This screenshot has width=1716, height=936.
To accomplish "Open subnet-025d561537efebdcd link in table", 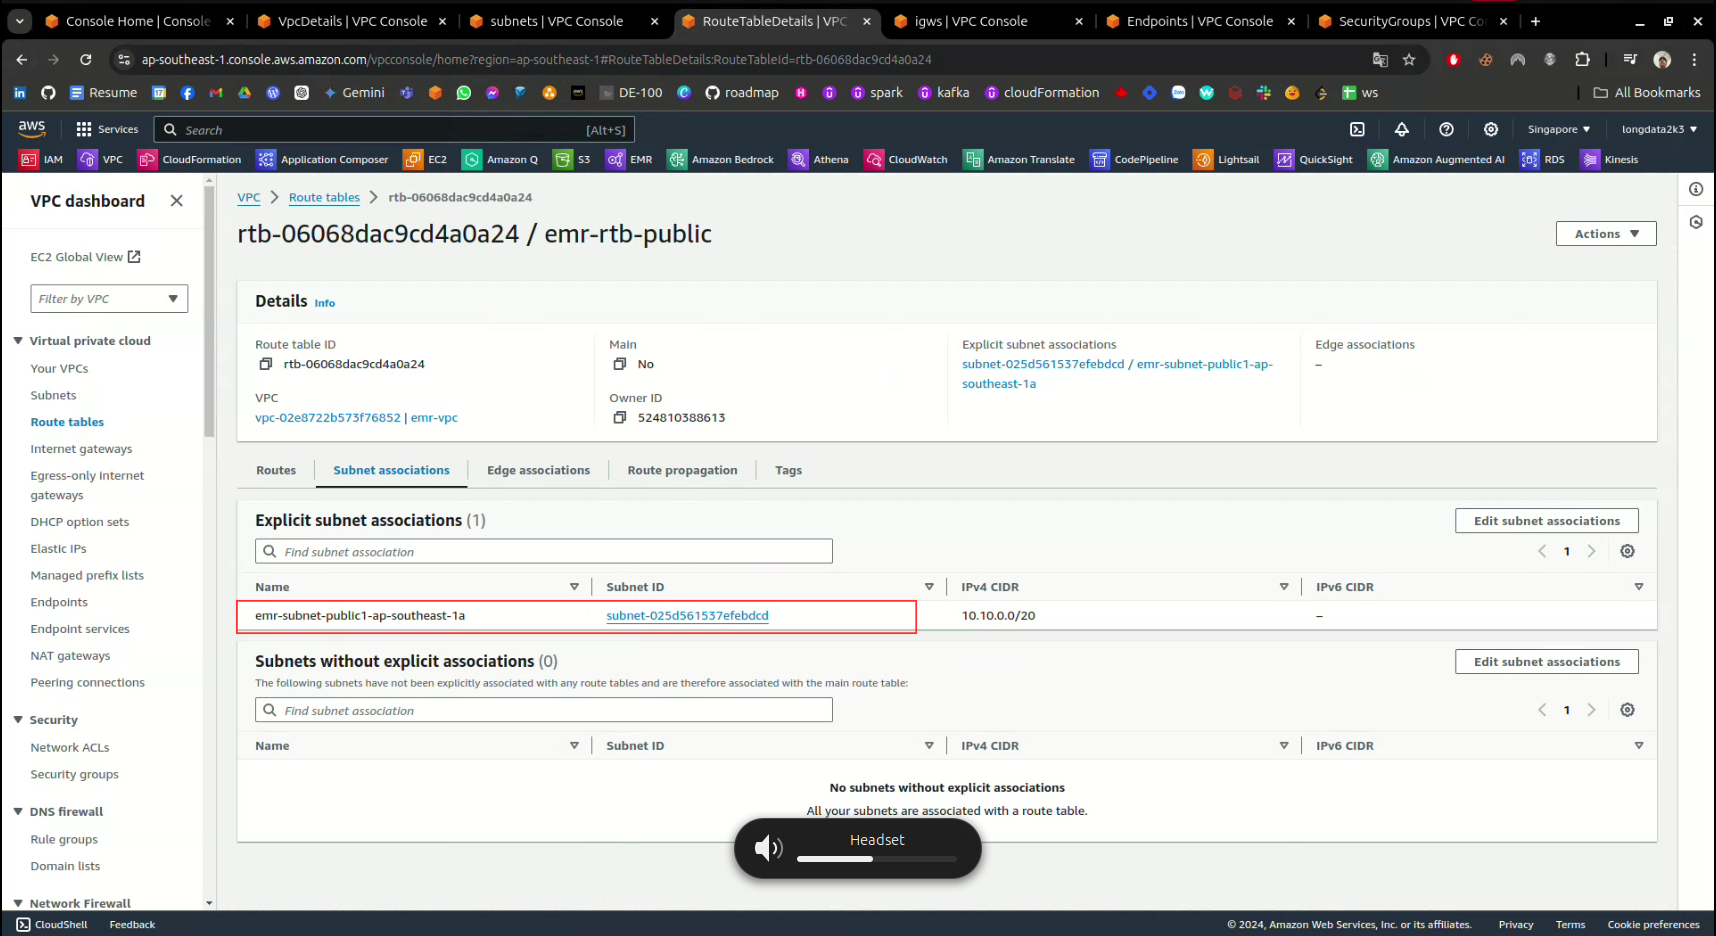I will coord(687,616).
